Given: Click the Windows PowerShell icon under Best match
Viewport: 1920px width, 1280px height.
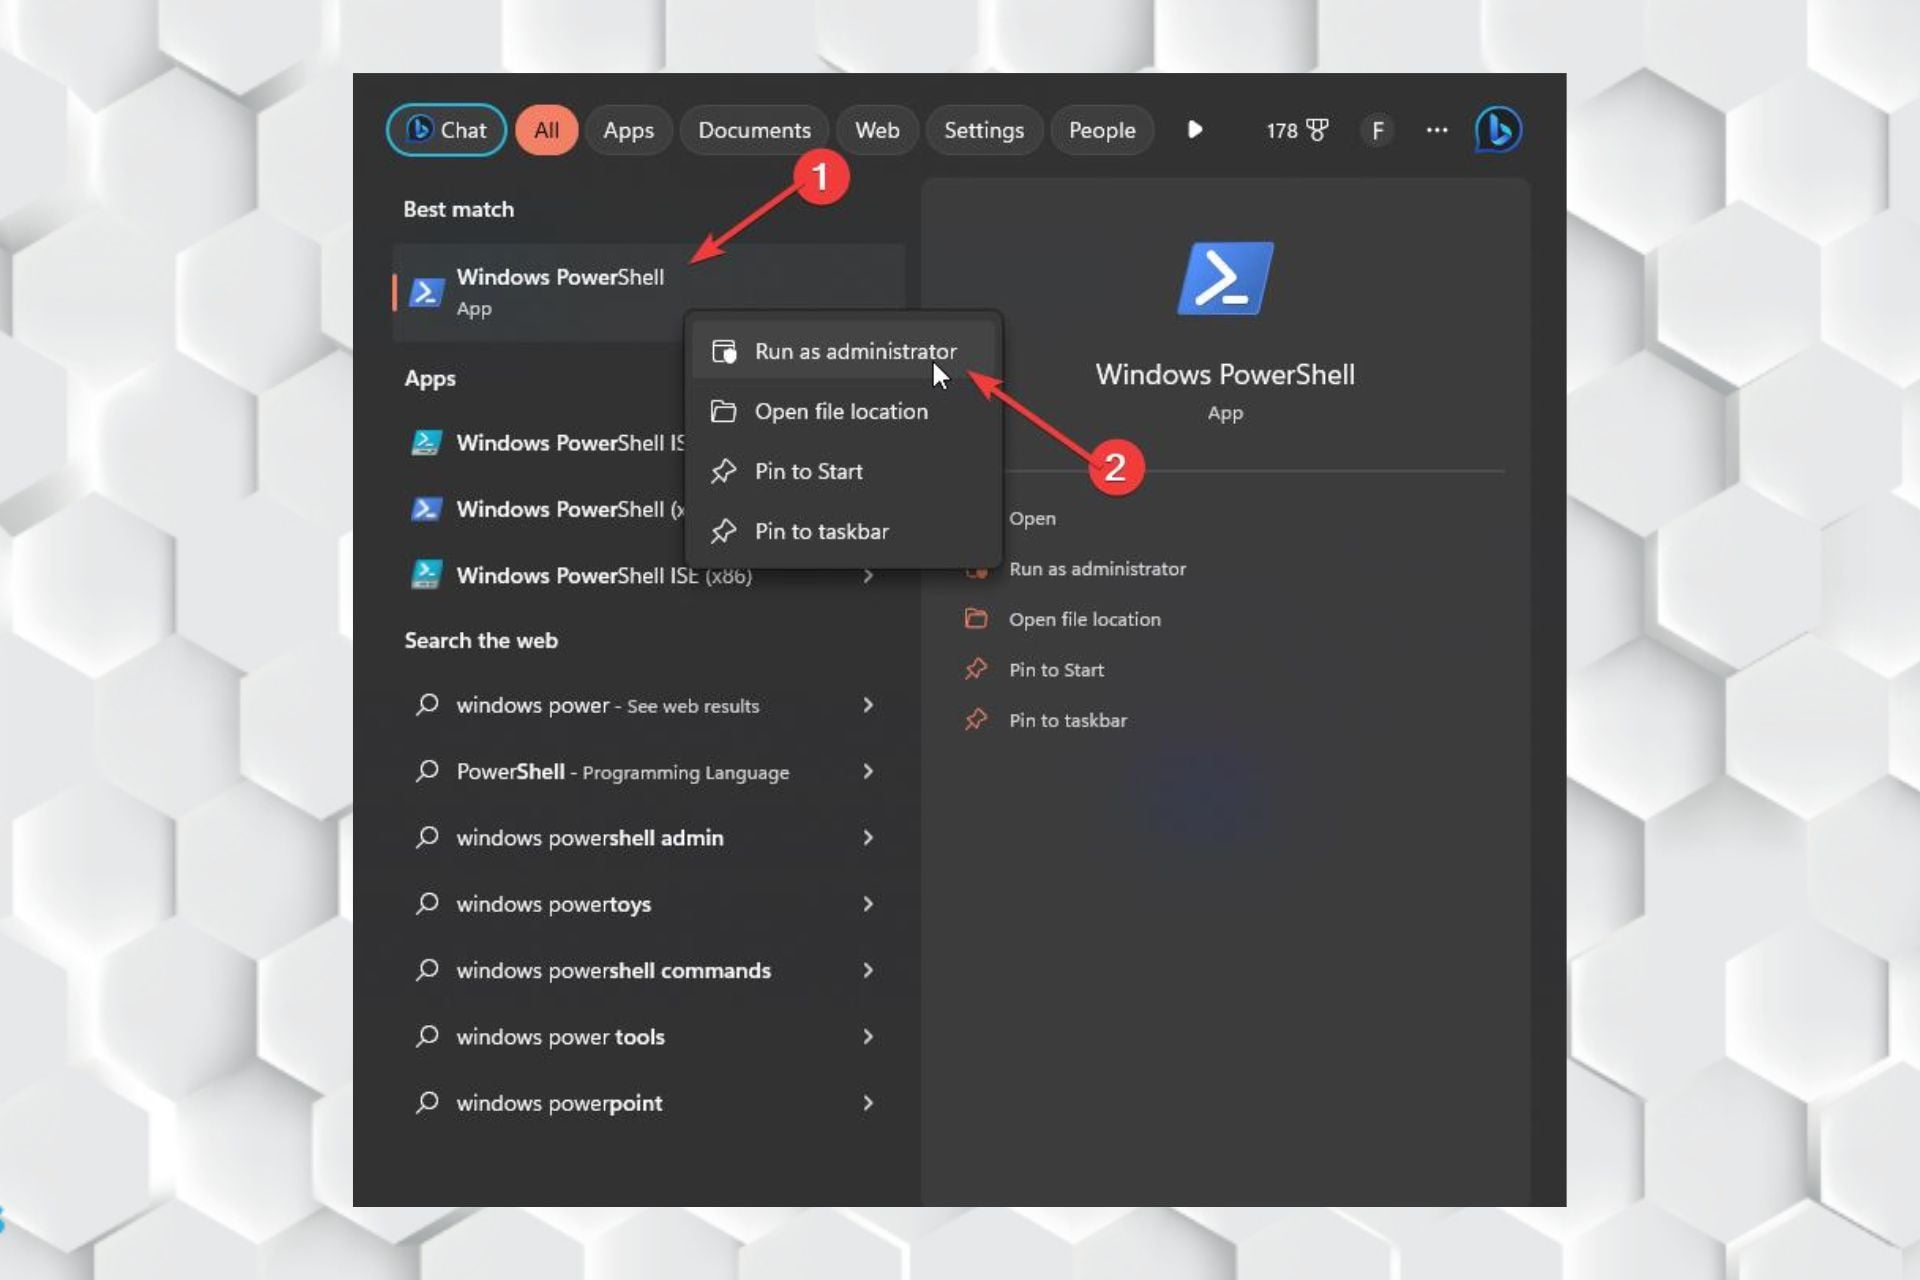Looking at the screenshot, I should pos(426,291).
